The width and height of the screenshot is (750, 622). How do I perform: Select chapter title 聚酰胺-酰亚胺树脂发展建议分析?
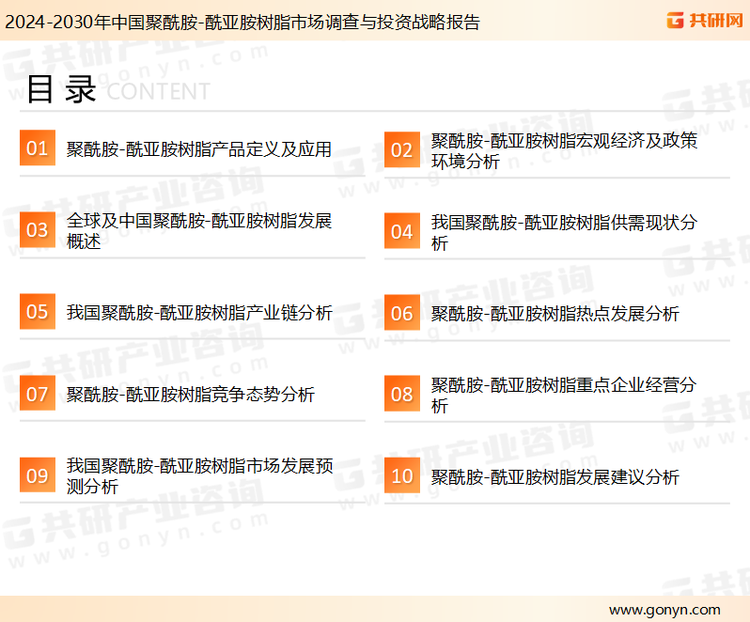click(x=555, y=477)
